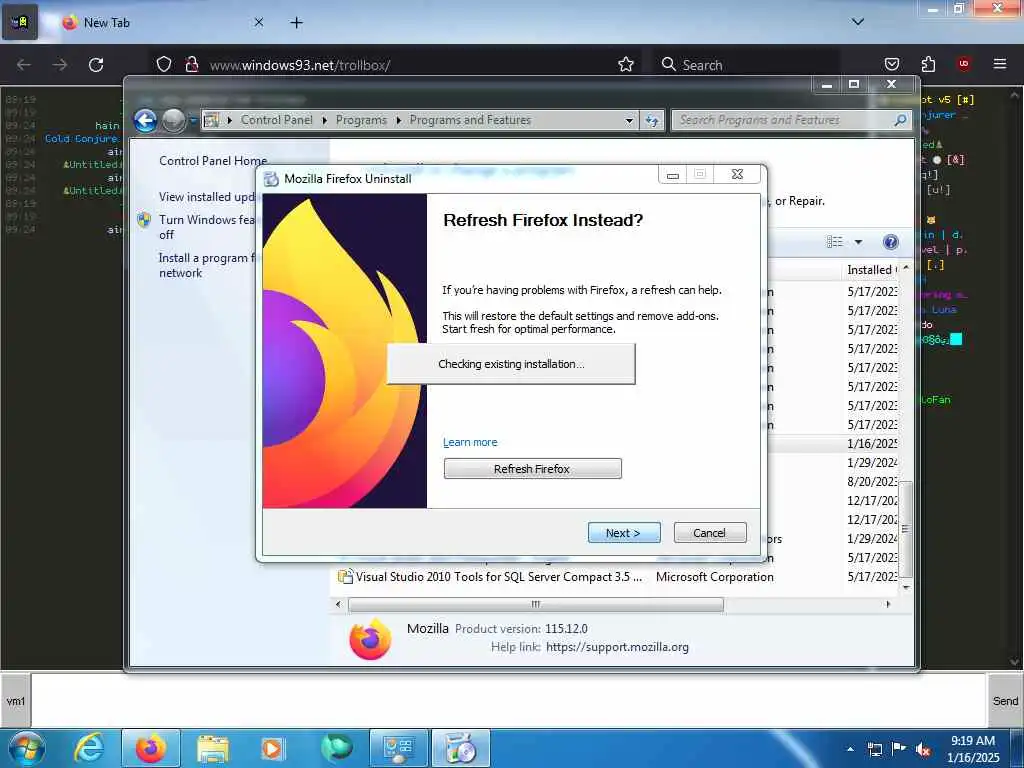Click the Refresh Firefox button
Screen dimensions: 1024x768
click(532, 469)
